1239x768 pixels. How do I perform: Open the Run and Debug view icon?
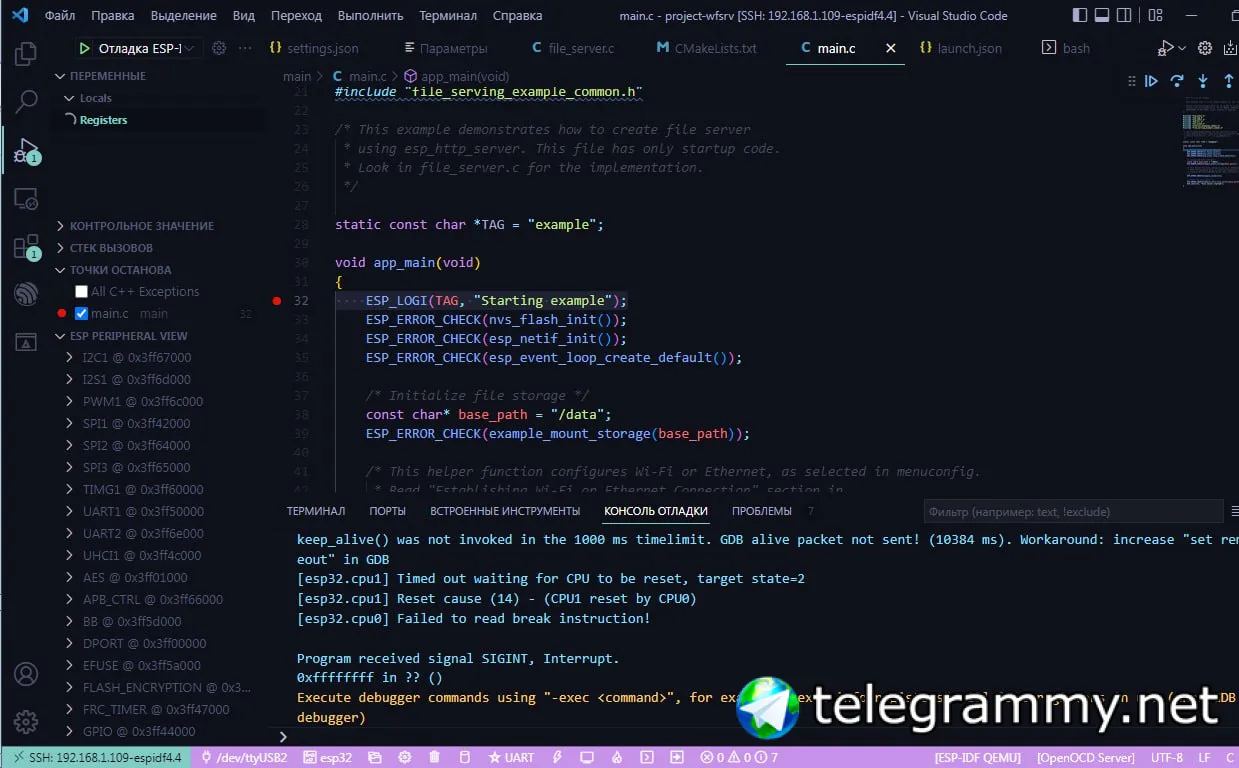click(x=26, y=150)
